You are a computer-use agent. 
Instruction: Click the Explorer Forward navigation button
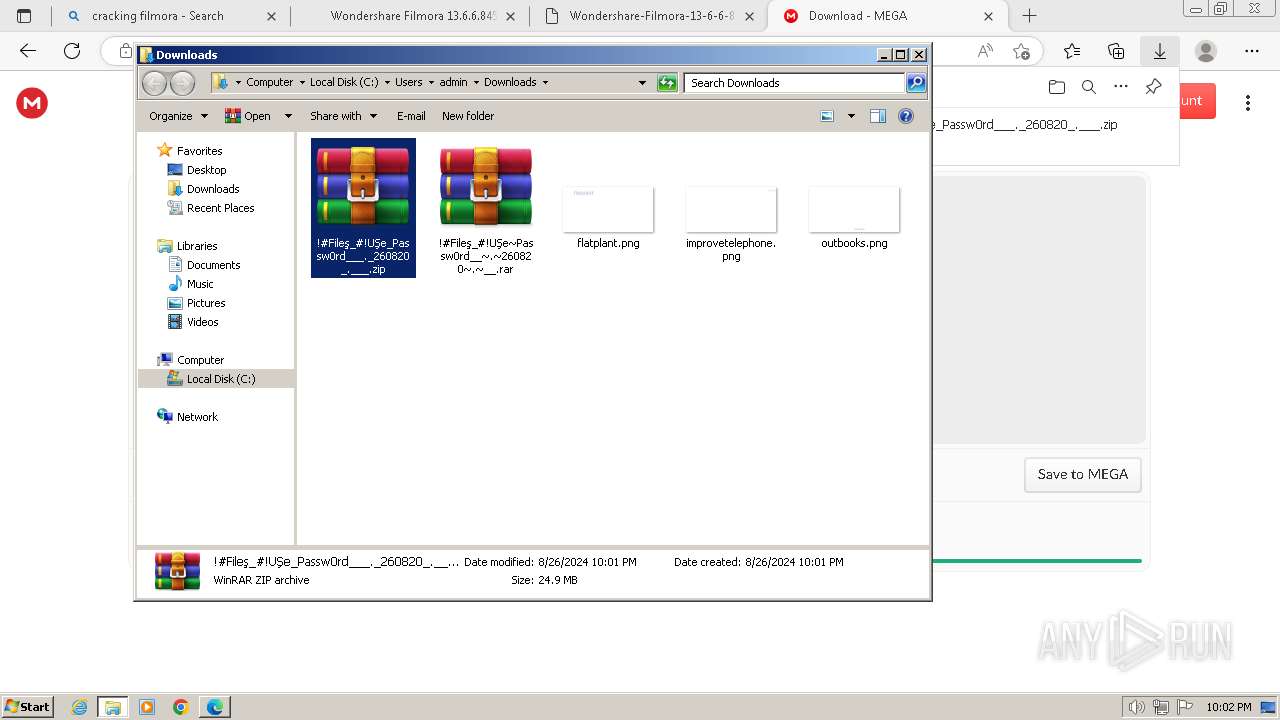182,83
